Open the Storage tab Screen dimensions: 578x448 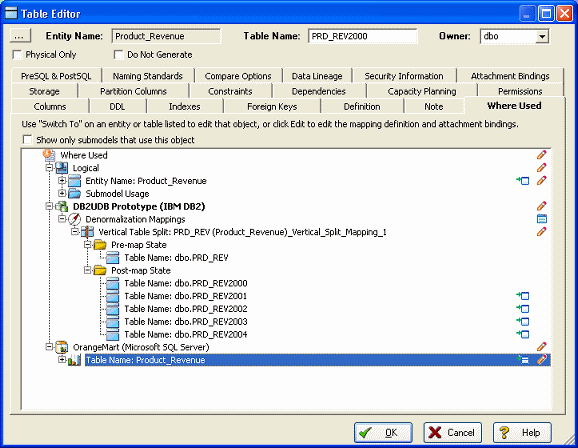coord(44,91)
